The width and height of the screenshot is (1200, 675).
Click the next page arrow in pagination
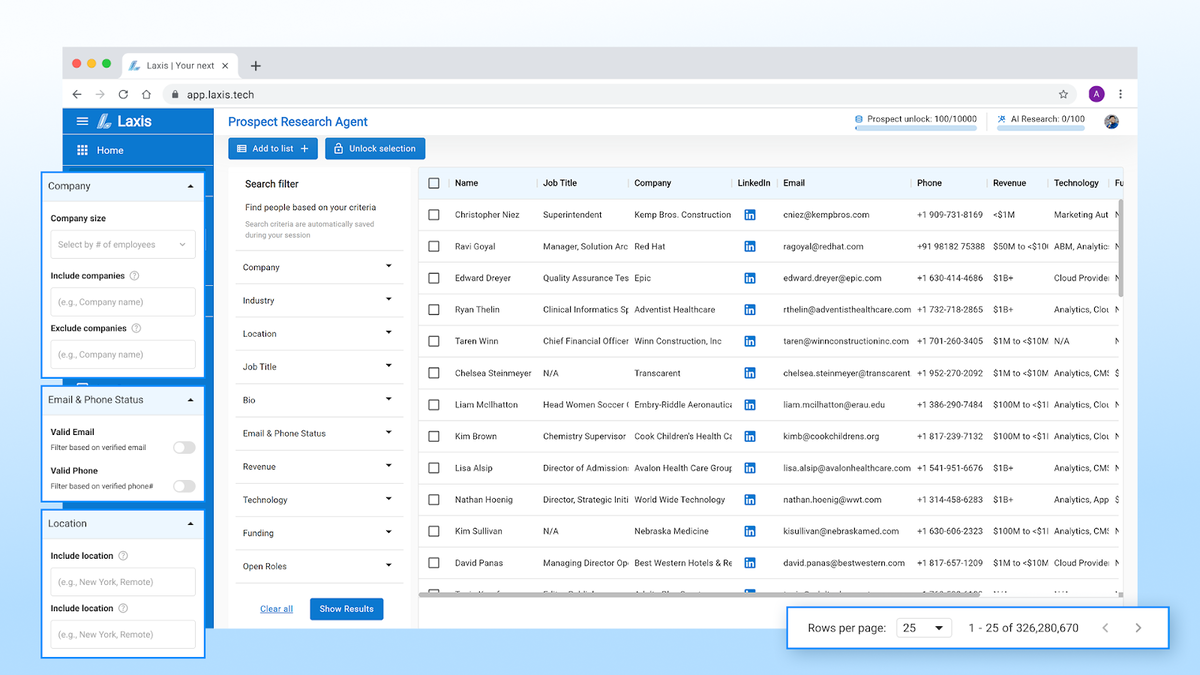(1139, 627)
